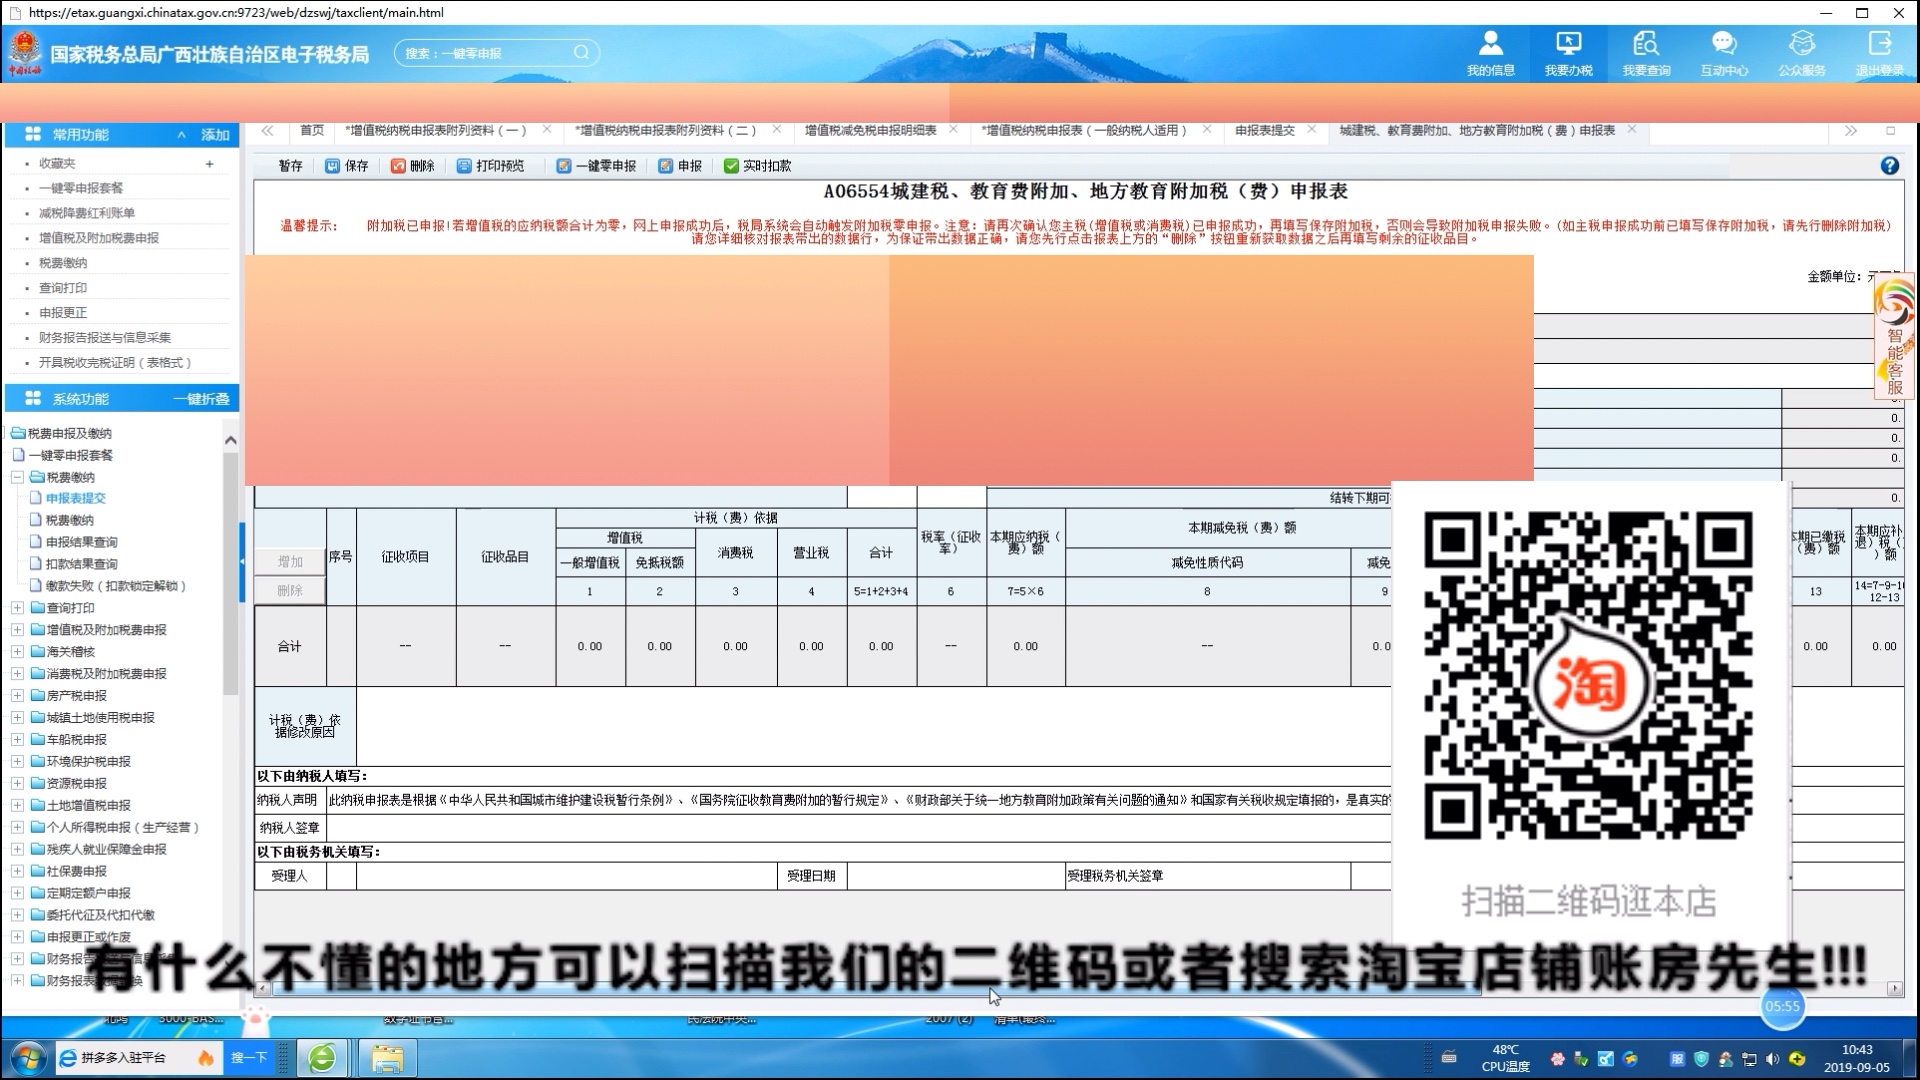
Task: Switch to 增值税纳税申报表附列资料(二) tab
Action: click(x=666, y=131)
